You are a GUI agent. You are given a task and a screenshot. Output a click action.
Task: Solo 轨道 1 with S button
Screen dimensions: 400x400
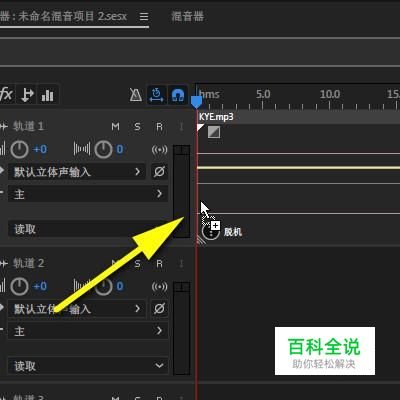click(137, 127)
